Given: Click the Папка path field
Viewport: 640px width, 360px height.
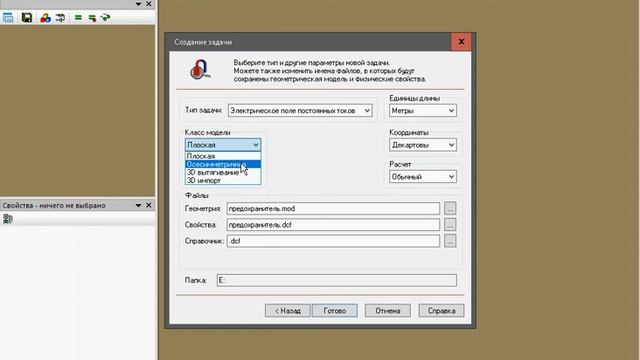Looking at the screenshot, I should pos(337,280).
